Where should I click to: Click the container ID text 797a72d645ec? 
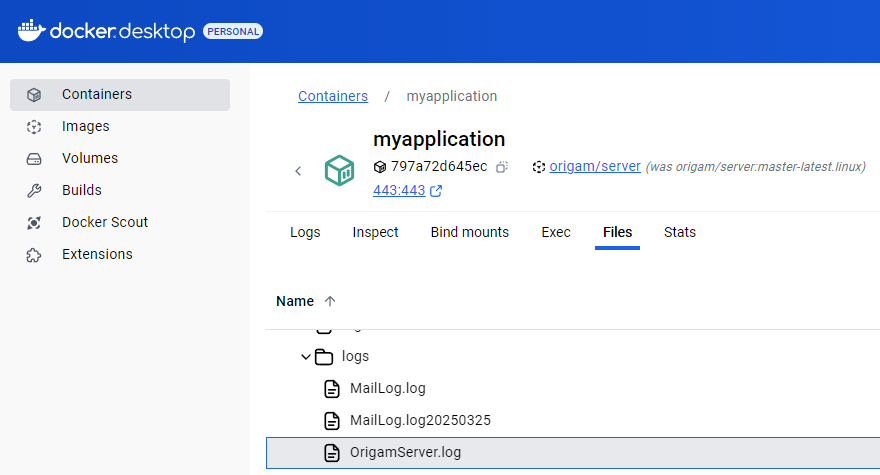pos(439,166)
